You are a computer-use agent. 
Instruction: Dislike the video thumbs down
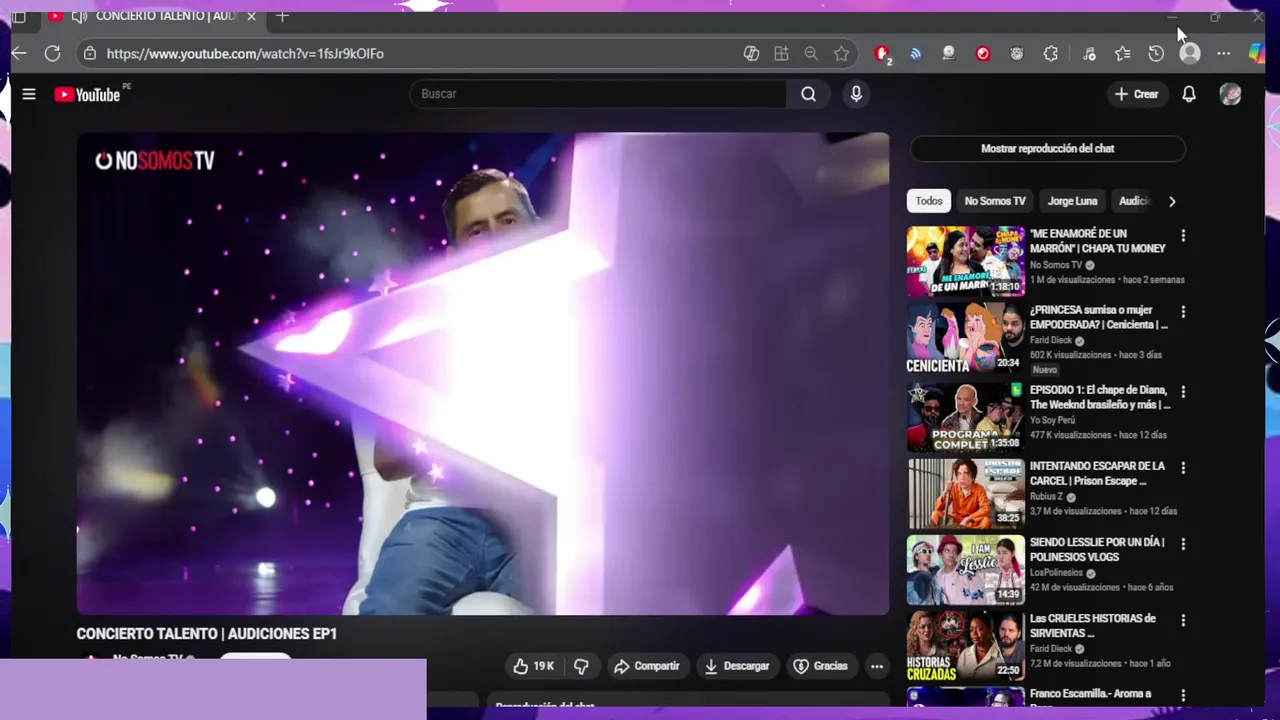pyautogui.click(x=581, y=666)
